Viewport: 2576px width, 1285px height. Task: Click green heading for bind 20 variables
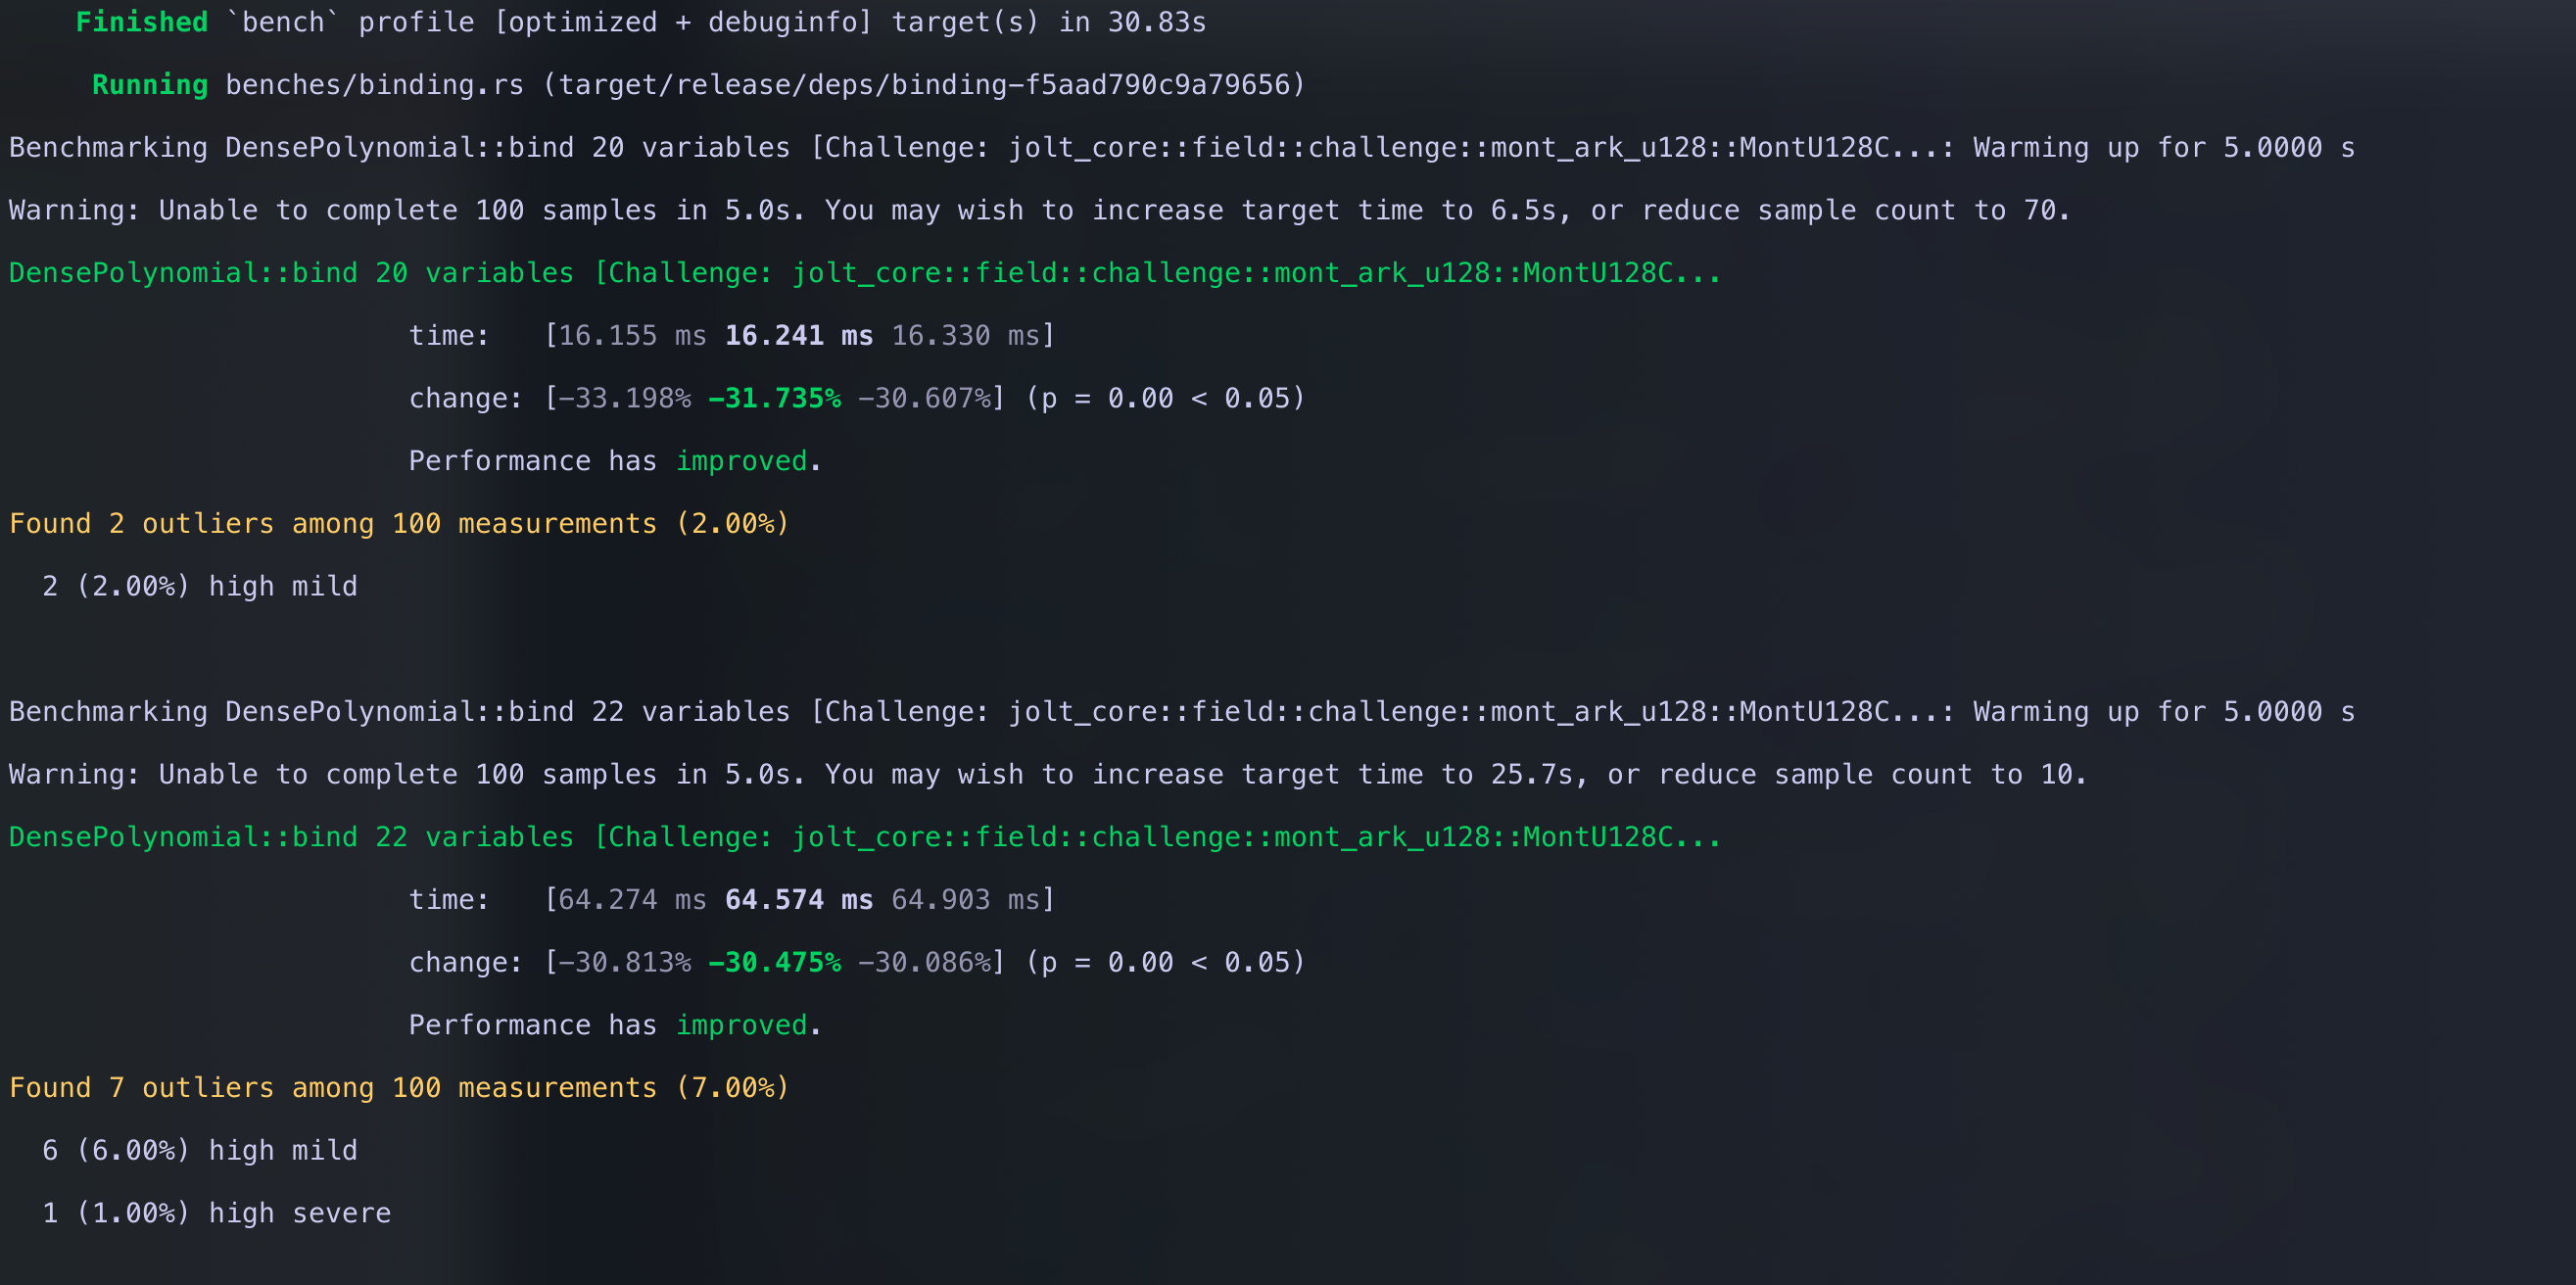864,273
